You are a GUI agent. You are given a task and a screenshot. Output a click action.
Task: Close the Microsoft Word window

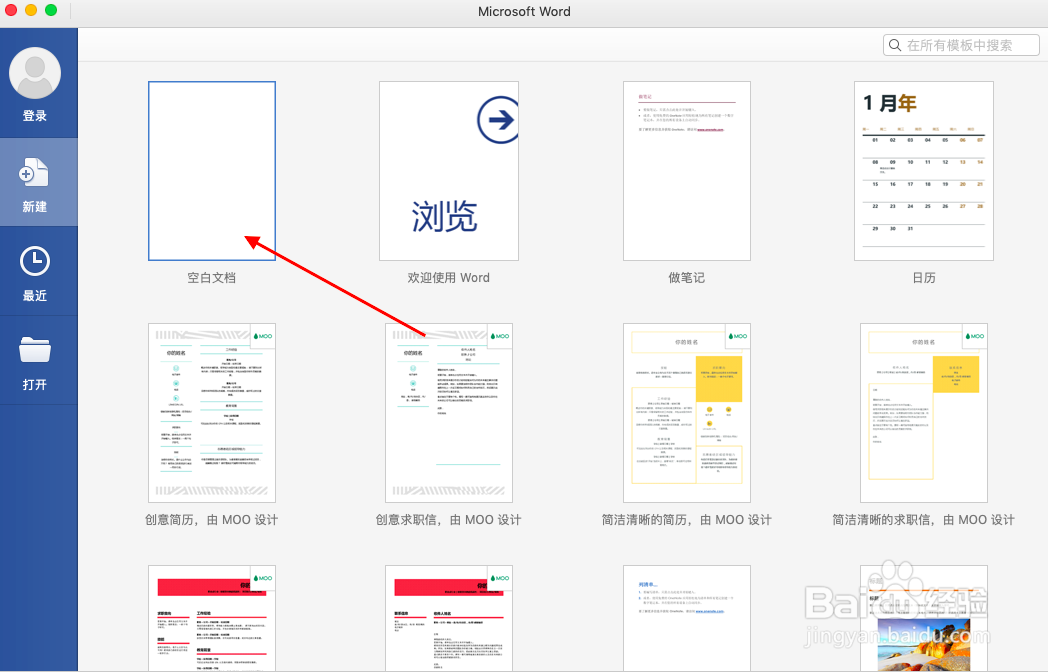11,10
